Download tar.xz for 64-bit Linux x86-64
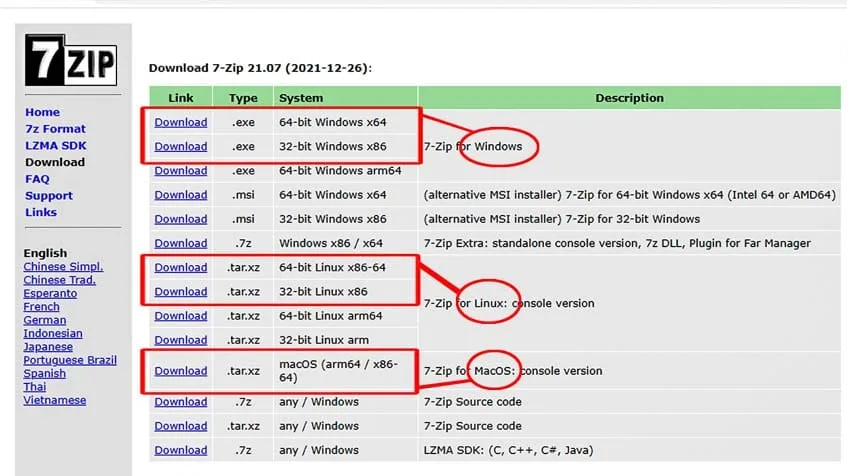This screenshot has width=847, height=476. tap(180, 267)
